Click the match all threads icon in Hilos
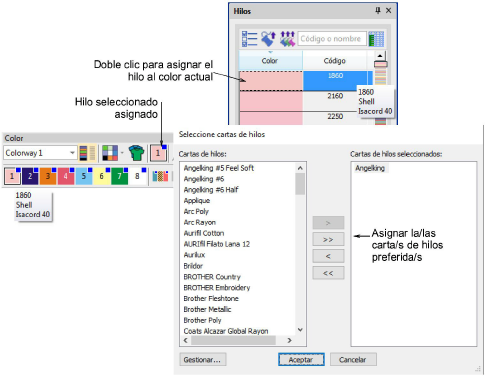485x388 pixels. coord(287,39)
